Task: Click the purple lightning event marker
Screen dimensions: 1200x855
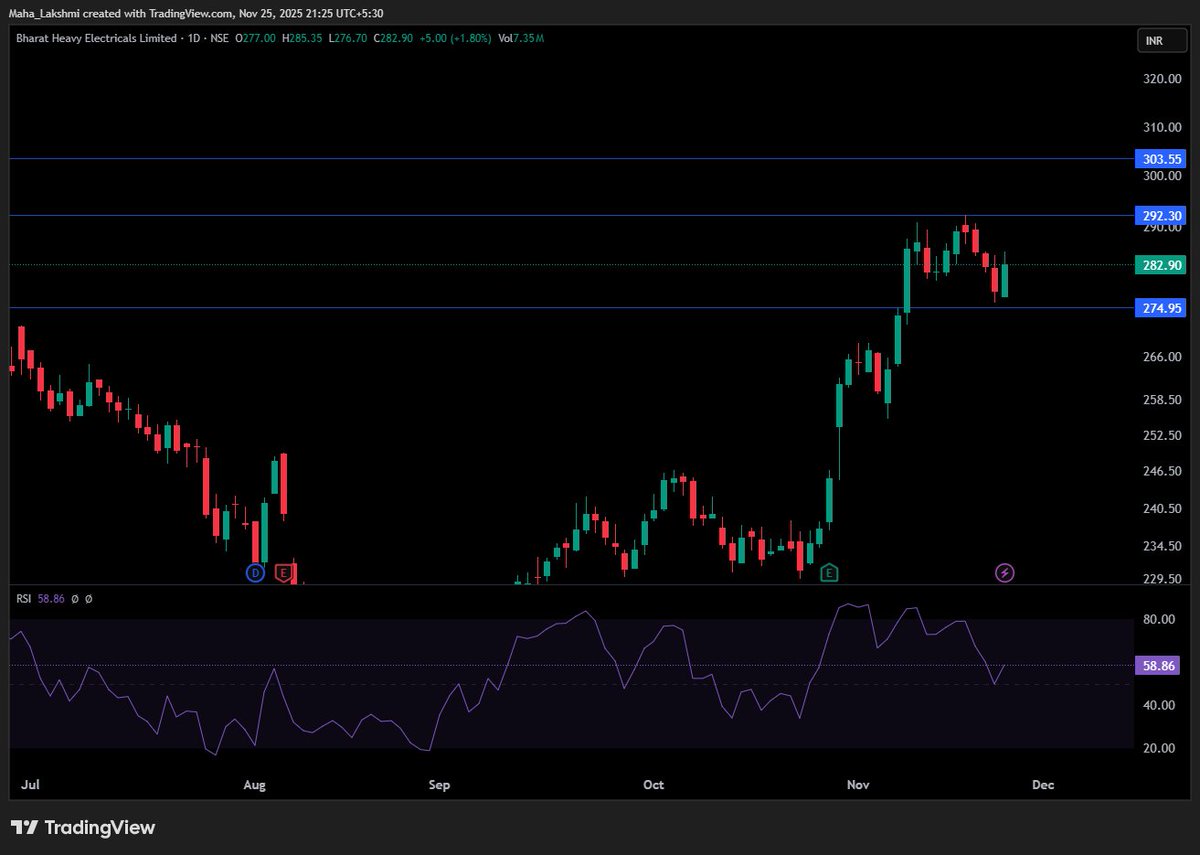Action: coord(1005,573)
